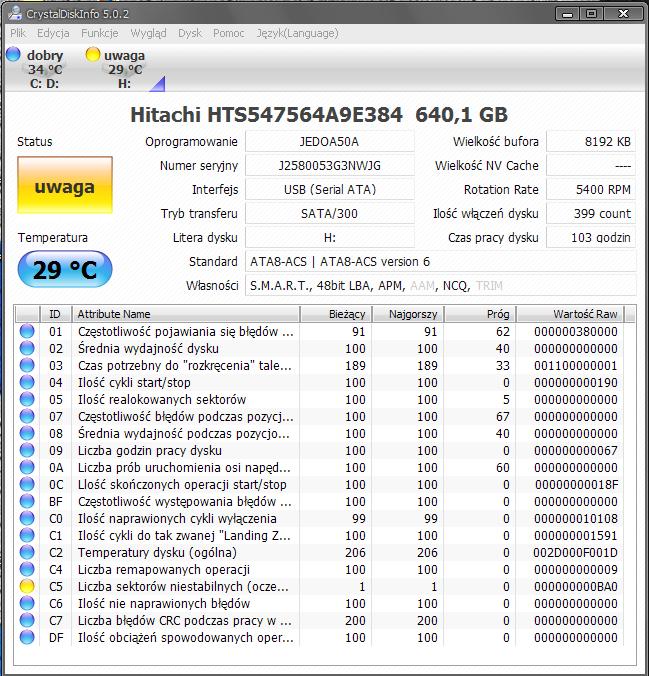Click the serial number field J2580053G3NWJG
Viewport: 649px width, 676px height.
(x=329, y=166)
